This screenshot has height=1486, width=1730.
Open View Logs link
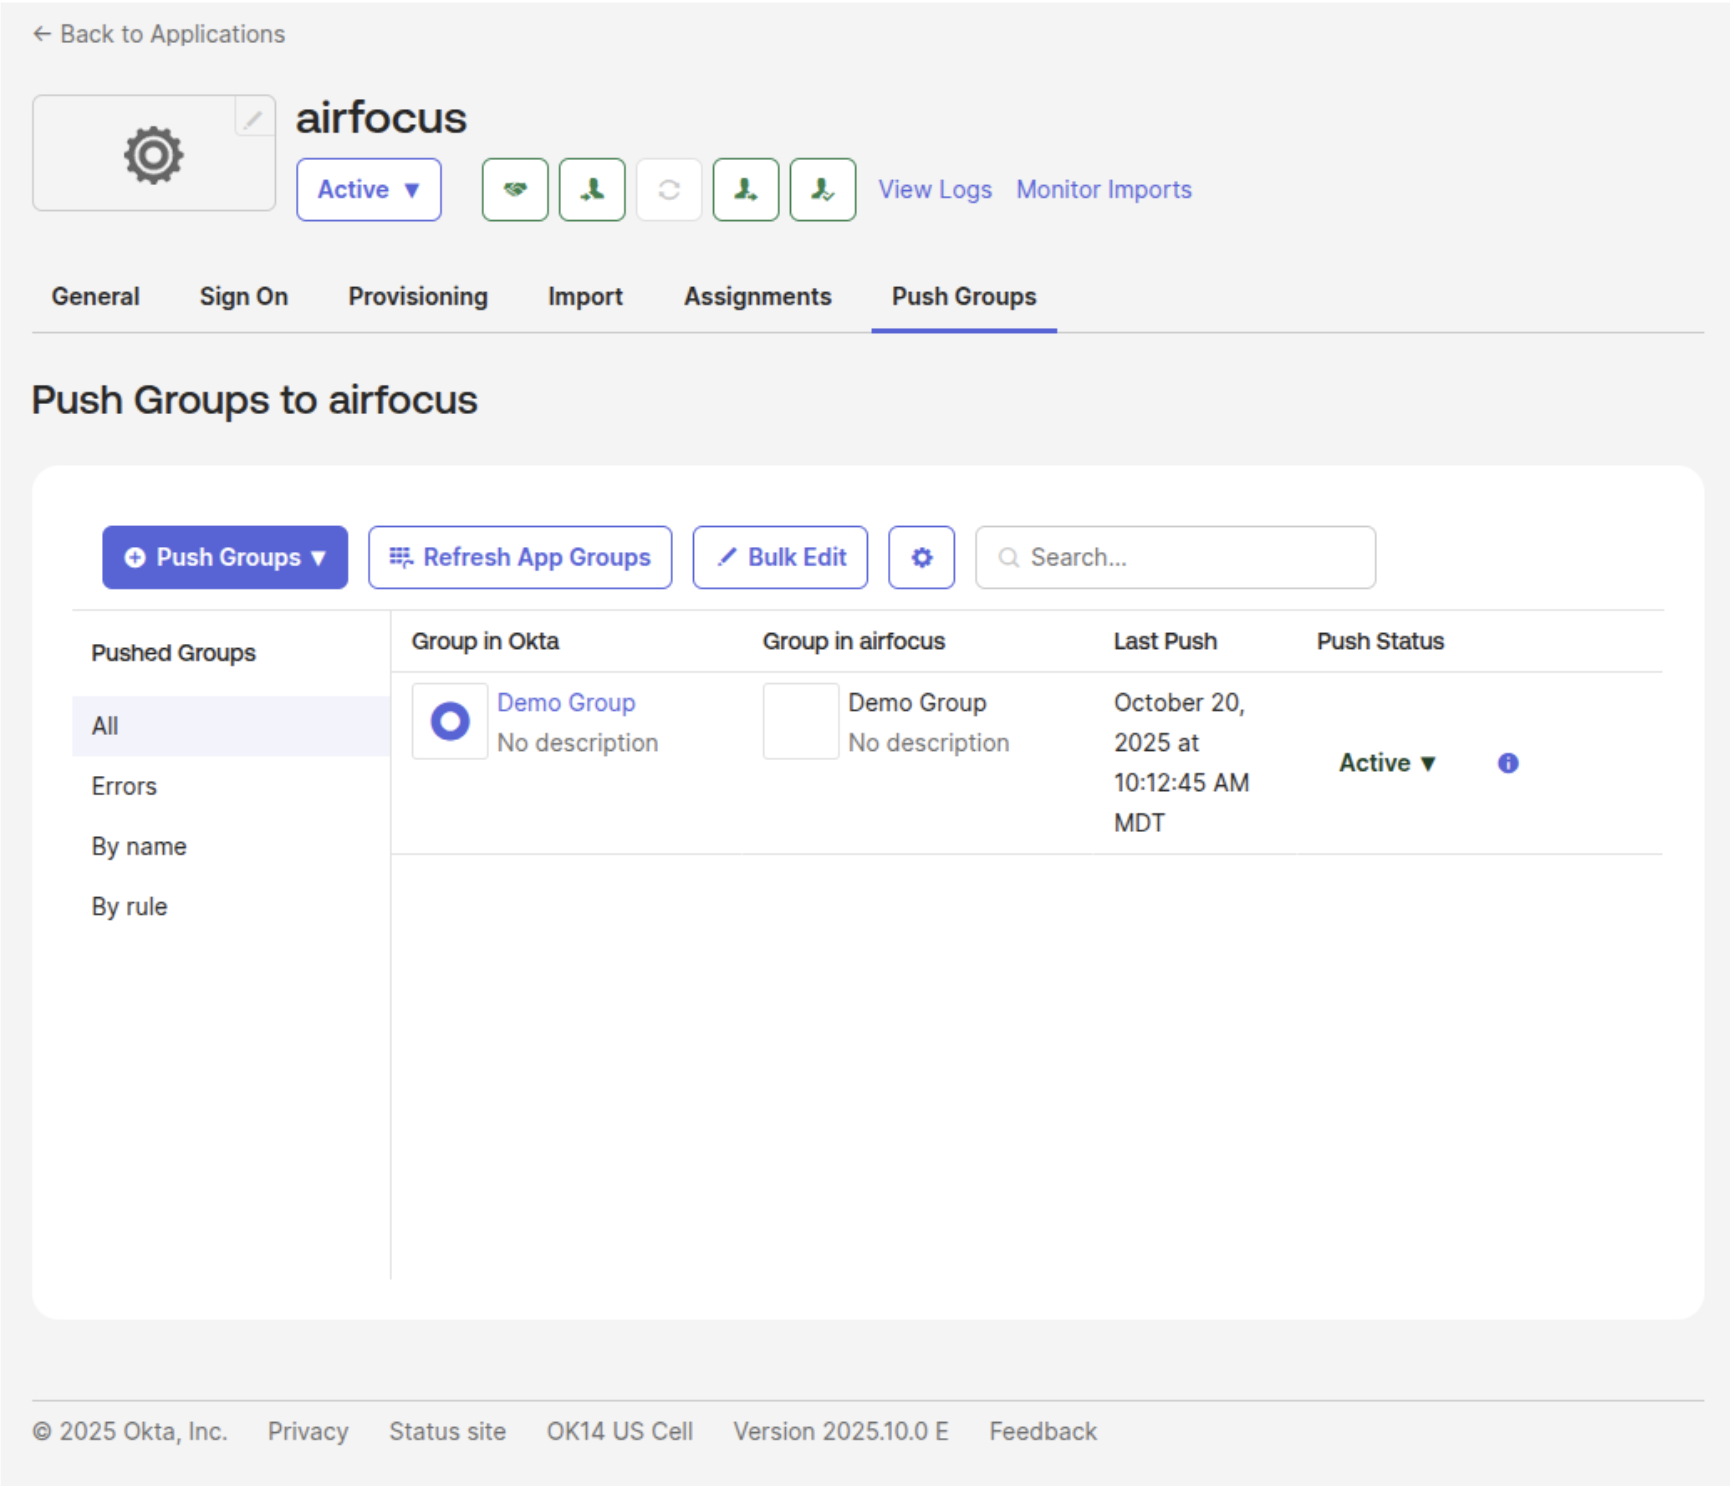coord(935,189)
